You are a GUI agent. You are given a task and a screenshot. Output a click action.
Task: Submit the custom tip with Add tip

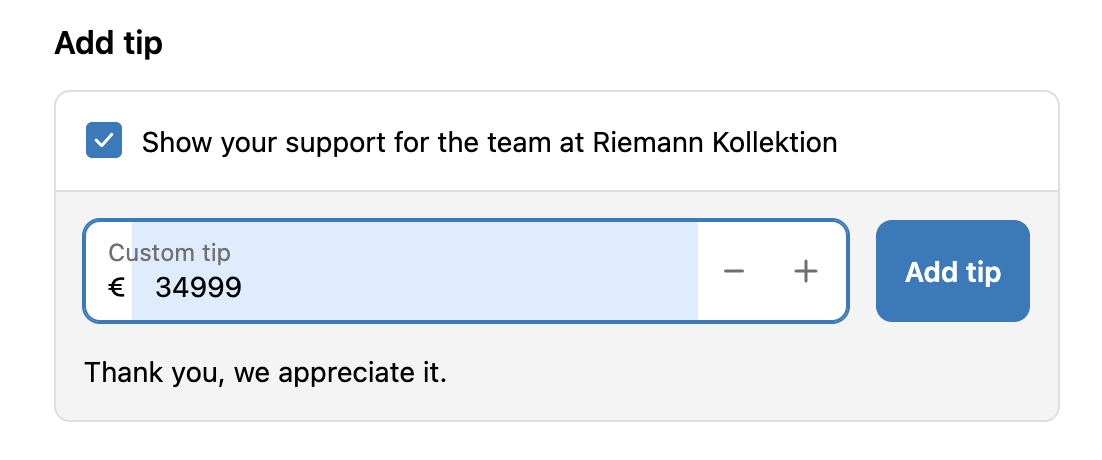tap(952, 272)
